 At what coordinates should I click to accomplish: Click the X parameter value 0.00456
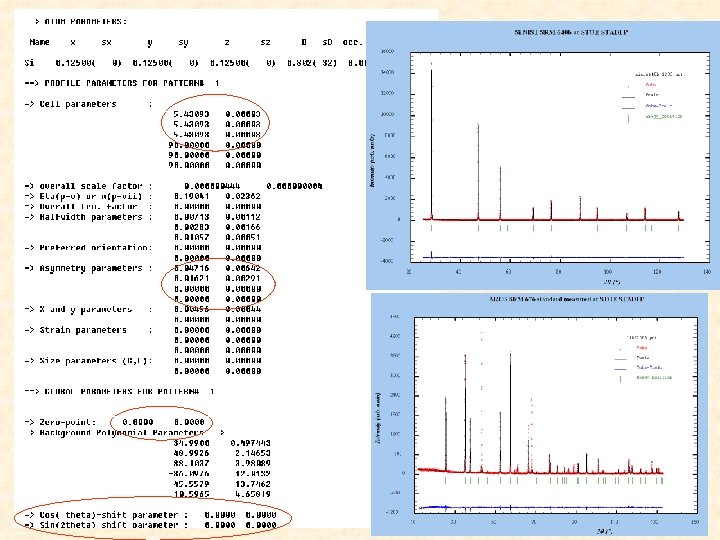191,309
